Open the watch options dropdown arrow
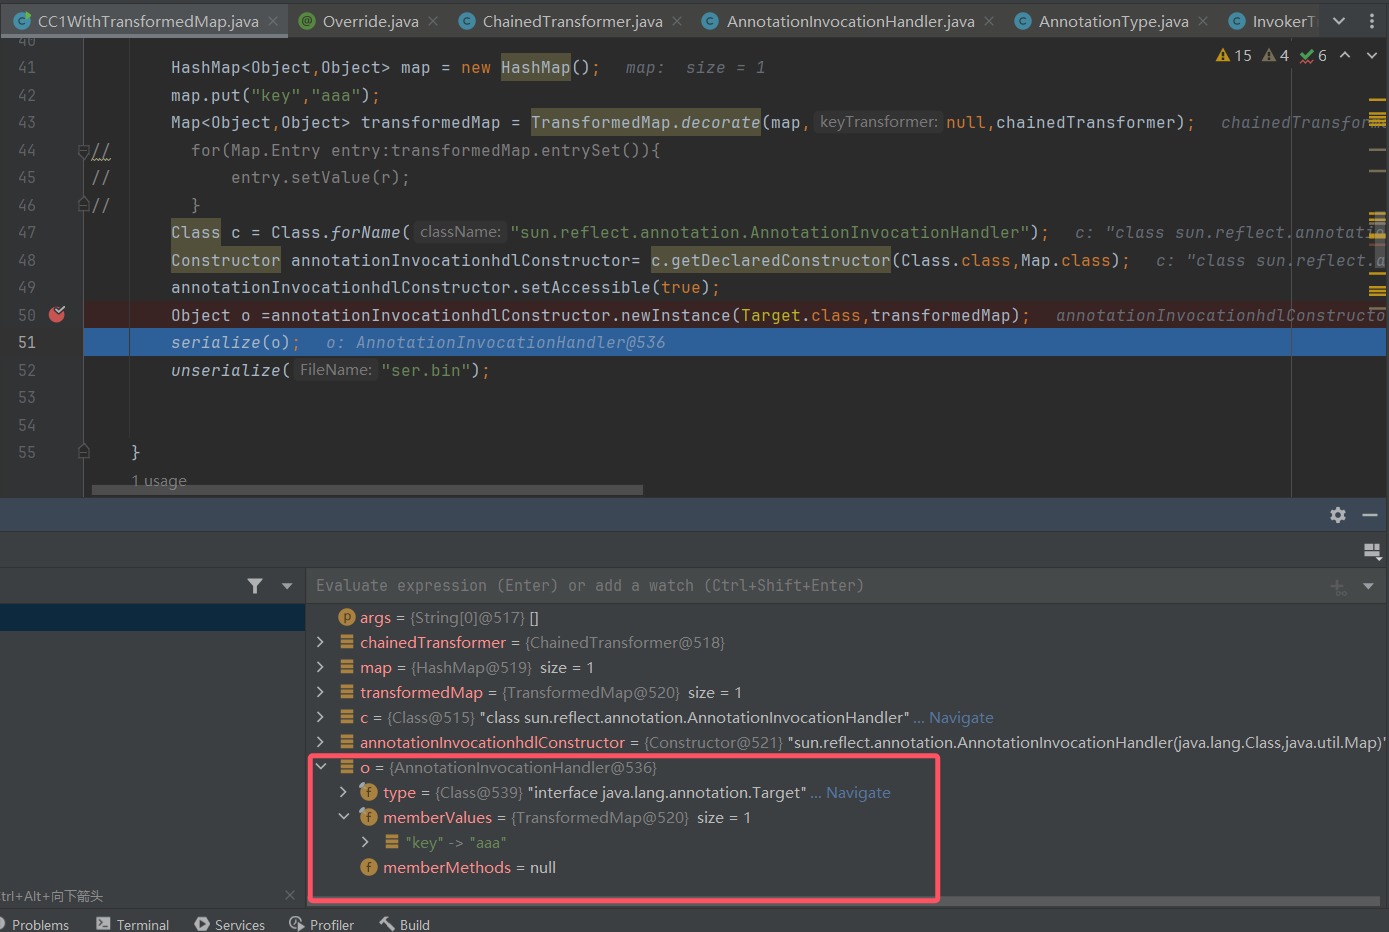The image size is (1389, 932). tap(1368, 586)
